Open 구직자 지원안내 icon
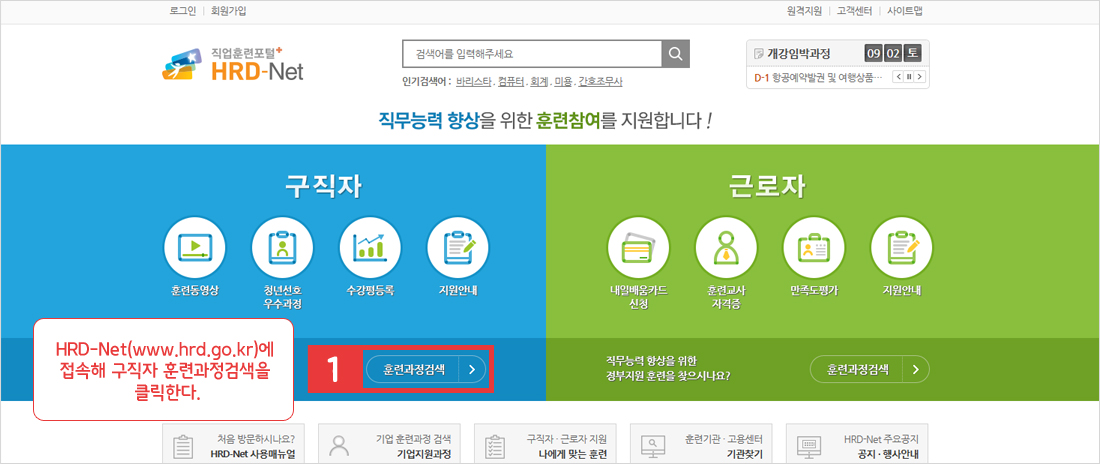1100x464 pixels. pos(458,248)
